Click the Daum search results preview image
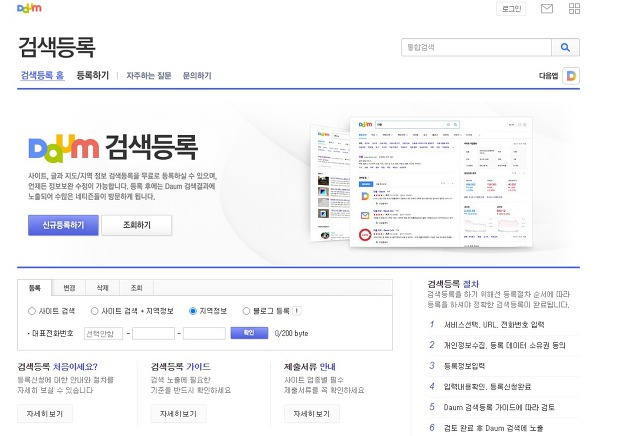The width and height of the screenshot is (620, 436). pos(423,182)
